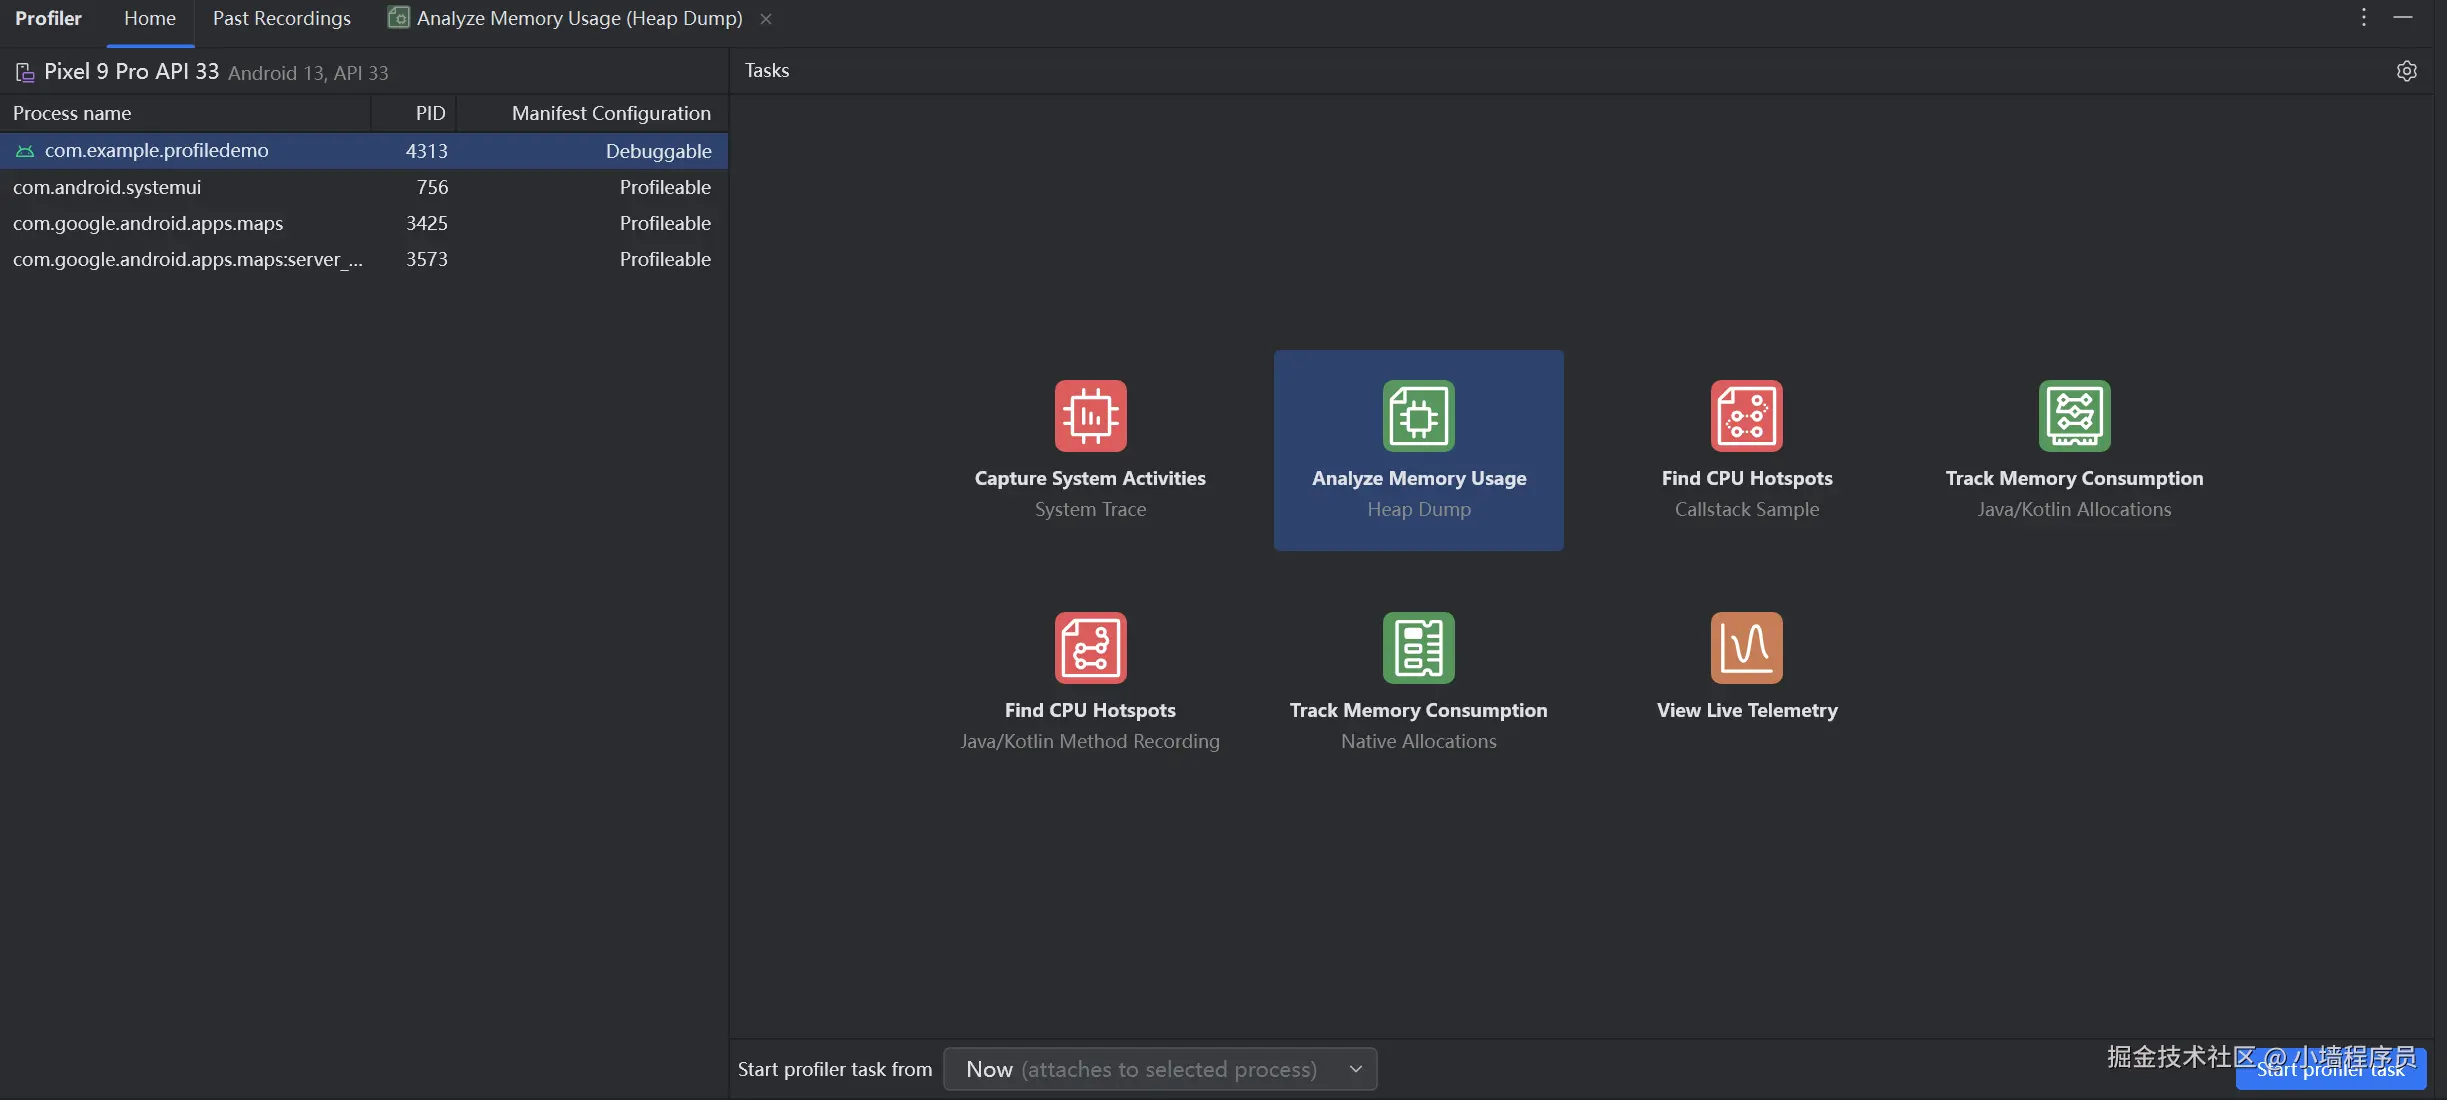Select the Analyze Memory Usage heap dump icon

click(x=1418, y=415)
